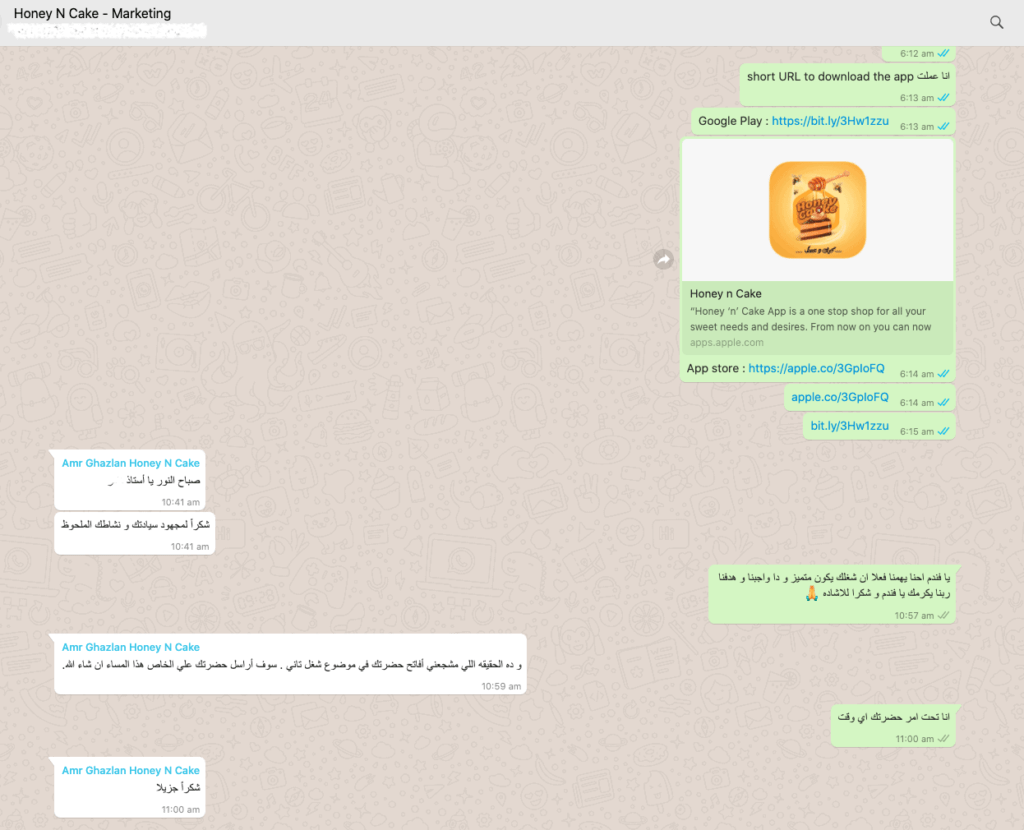
Task: Click the read ticks on the 6:15 am message
Action: tap(944, 432)
